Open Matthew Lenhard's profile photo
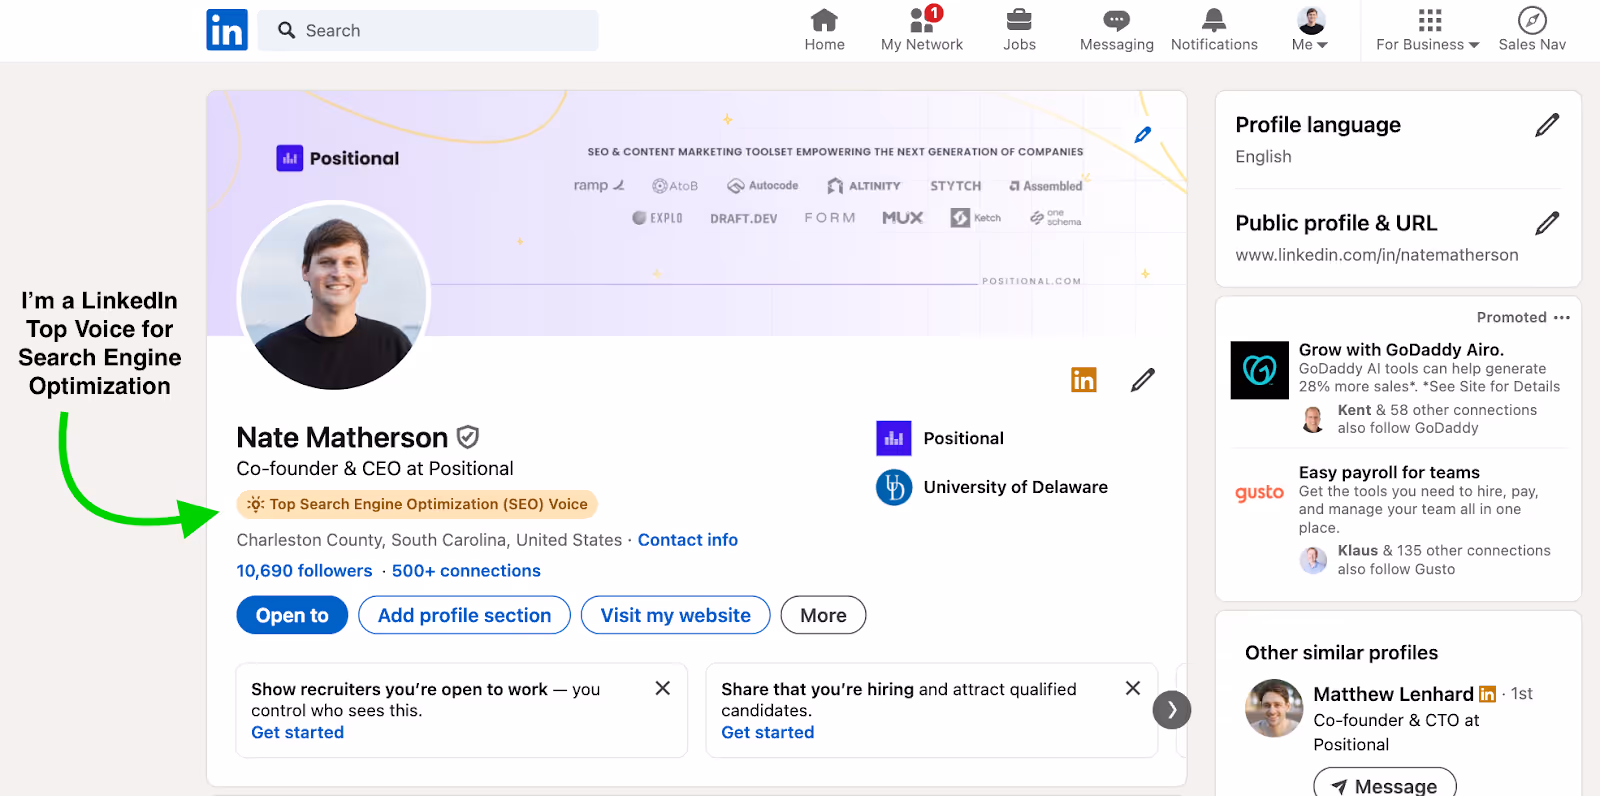This screenshot has height=796, width=1600. click(x=1274, y=708)
